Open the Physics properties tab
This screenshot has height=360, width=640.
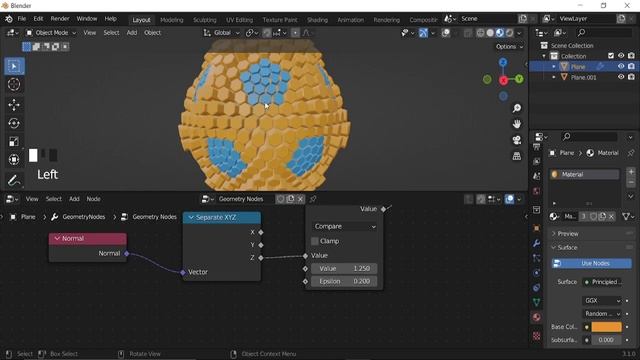(x=537, y=273)
